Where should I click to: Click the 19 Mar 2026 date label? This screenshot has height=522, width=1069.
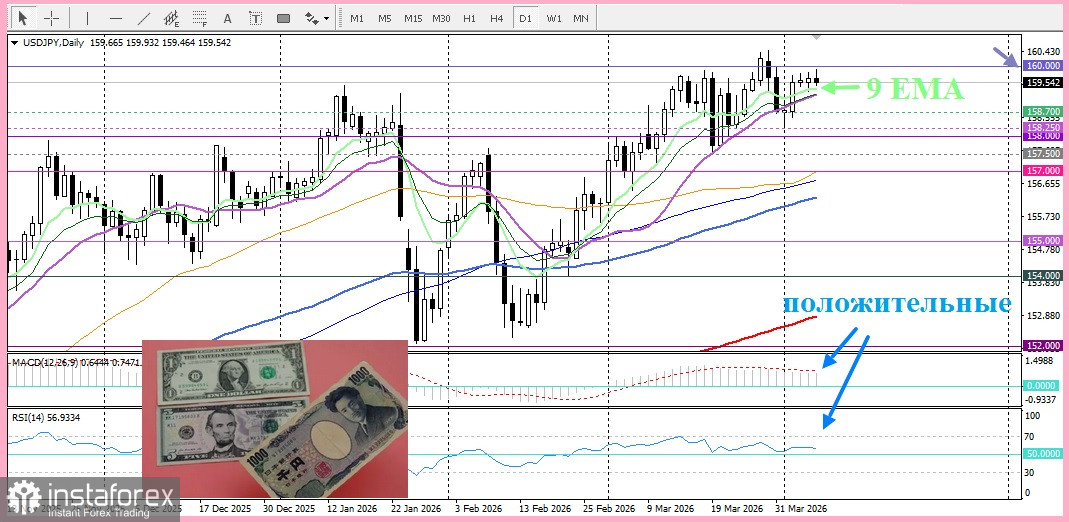pos(738,509)
